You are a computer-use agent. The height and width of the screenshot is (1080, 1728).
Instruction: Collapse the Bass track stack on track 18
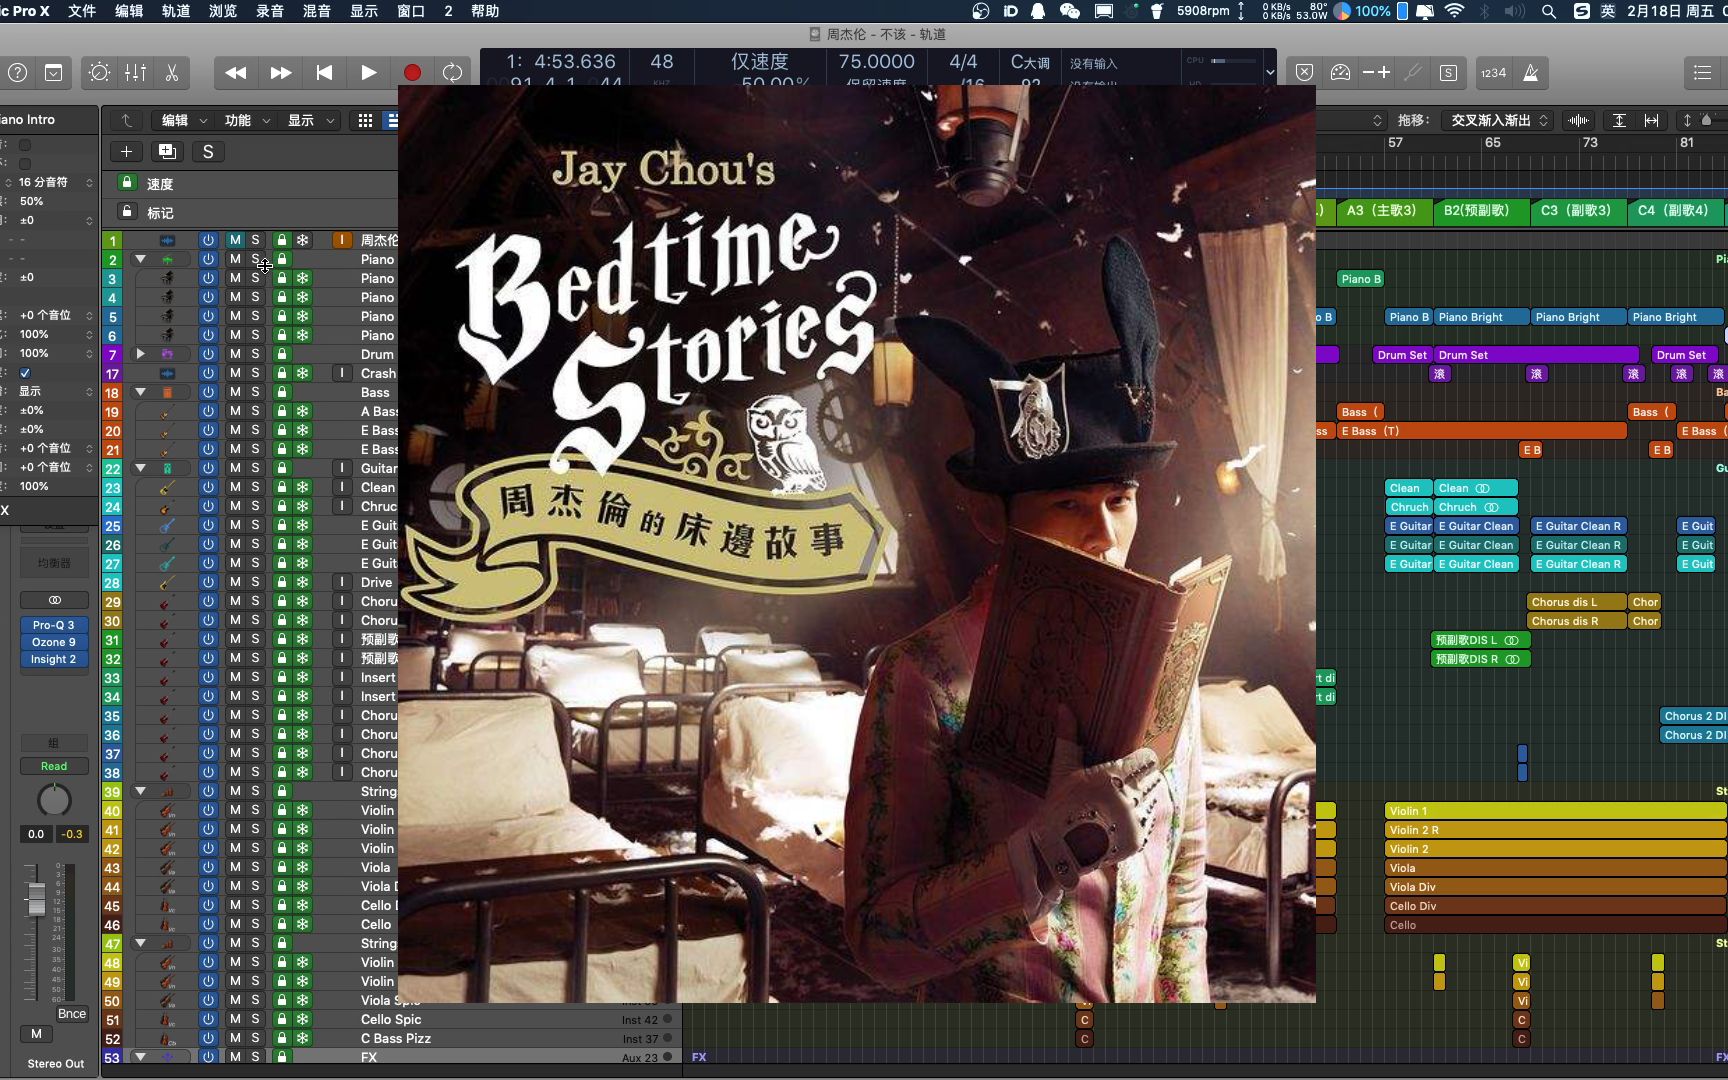(140, 392)
